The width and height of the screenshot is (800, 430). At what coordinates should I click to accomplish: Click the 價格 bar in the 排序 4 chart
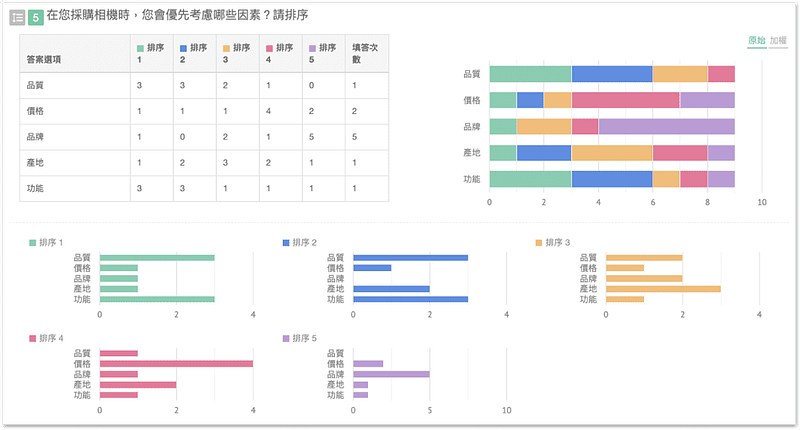(x=177, y=364)
